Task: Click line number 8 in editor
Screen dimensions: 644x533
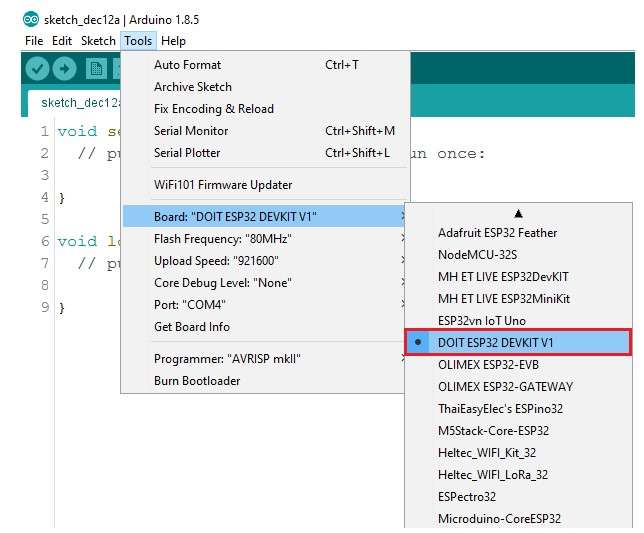Action: [x=45, y=285]
